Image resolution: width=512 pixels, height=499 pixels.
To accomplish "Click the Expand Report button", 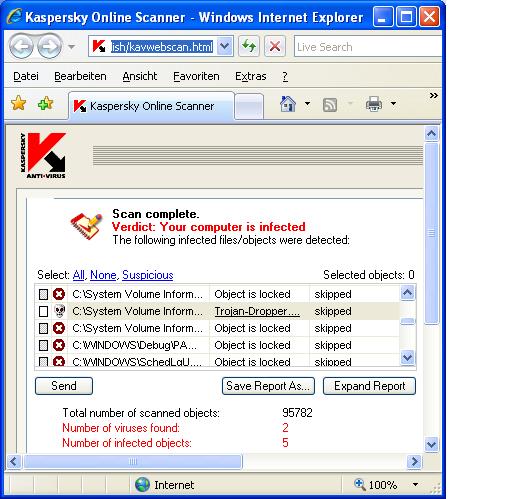I will tap(369, 386).
